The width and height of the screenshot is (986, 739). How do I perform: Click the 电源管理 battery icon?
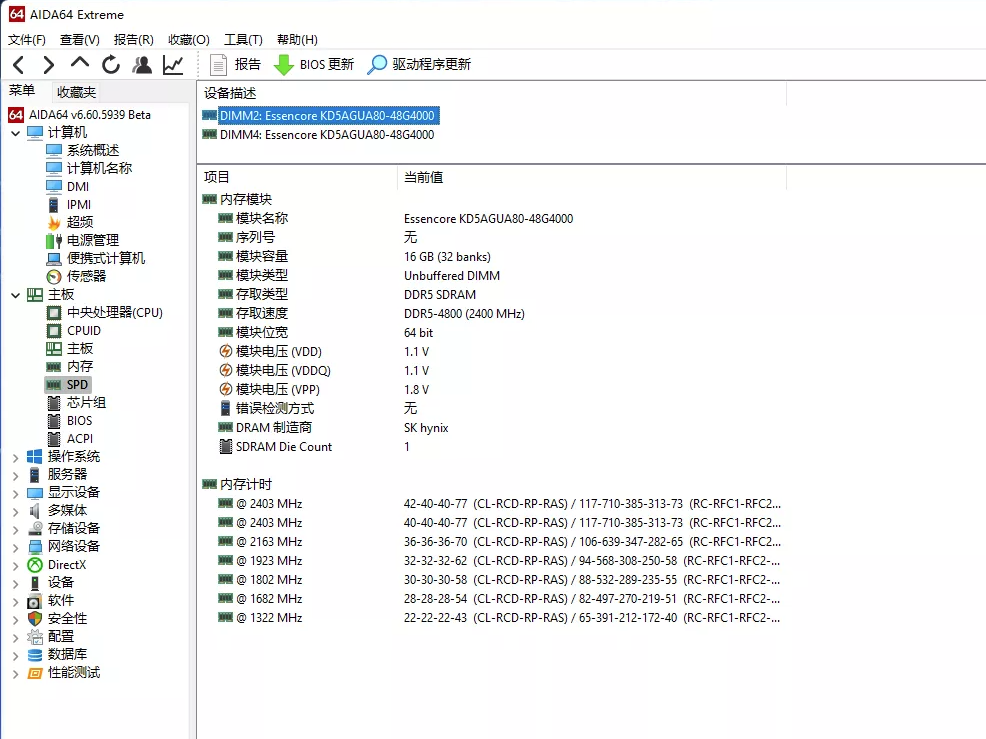[54, 240]
